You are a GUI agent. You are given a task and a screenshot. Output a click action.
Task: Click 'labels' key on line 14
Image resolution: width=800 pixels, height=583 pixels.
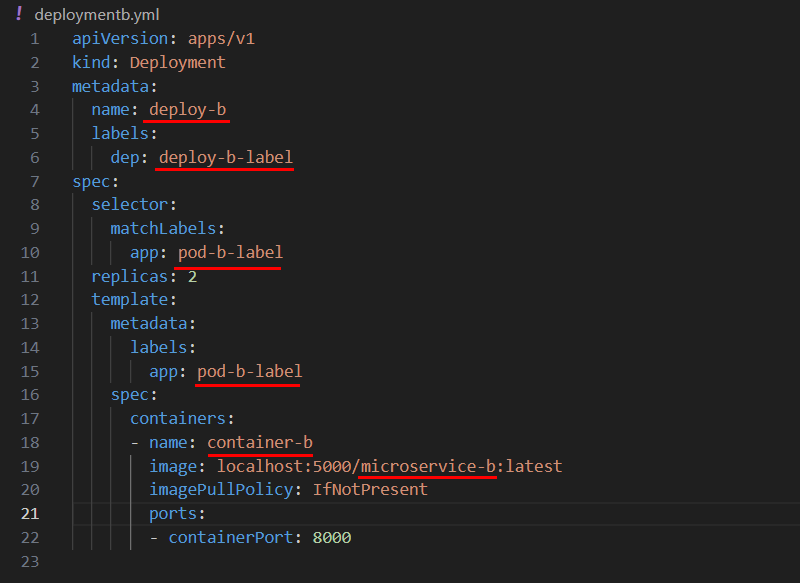tap(159, 347)
